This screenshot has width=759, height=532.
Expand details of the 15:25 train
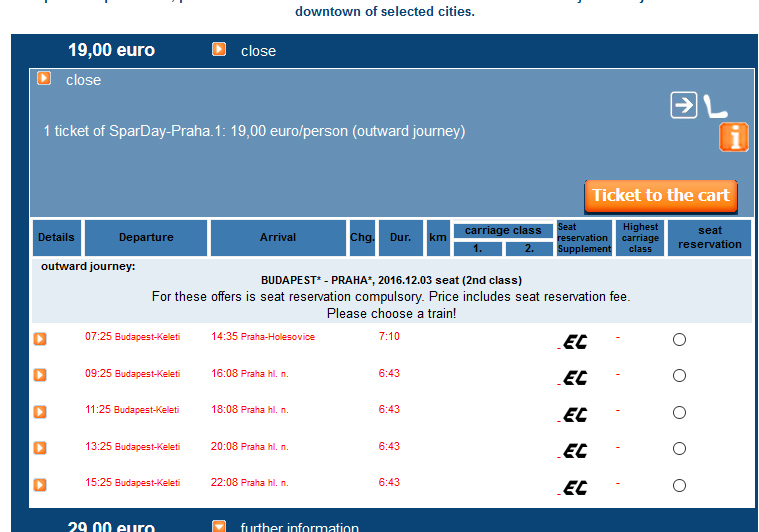coord(40,485)
